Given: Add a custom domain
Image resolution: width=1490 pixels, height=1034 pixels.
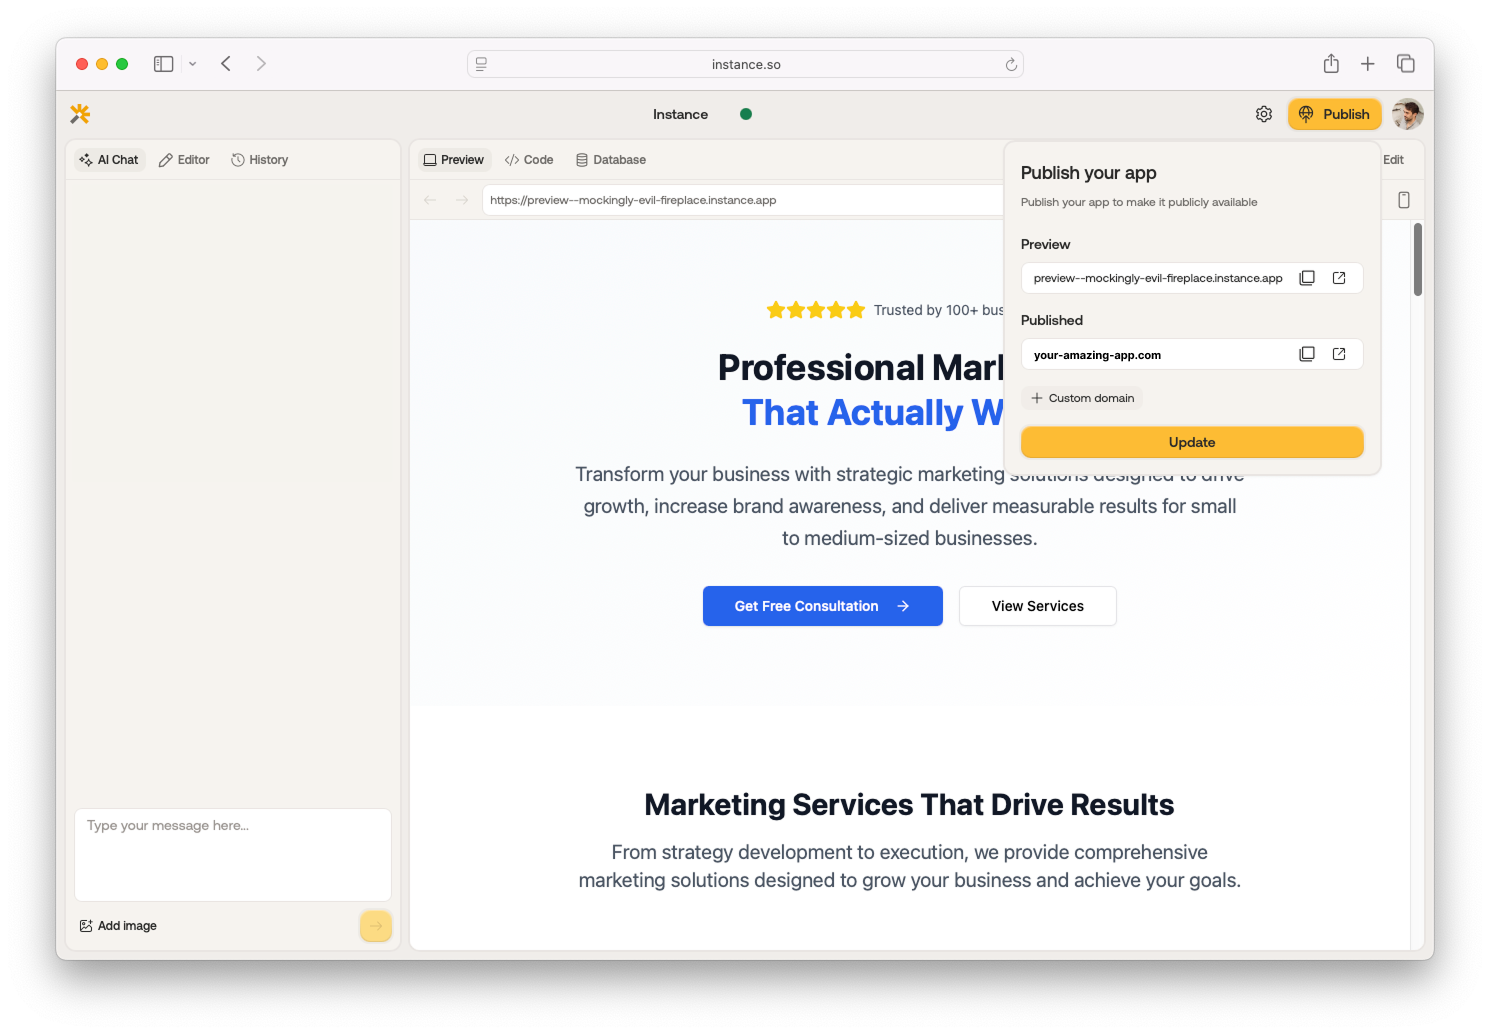Looking at the screenshot, I should (x=1082, y=398).
